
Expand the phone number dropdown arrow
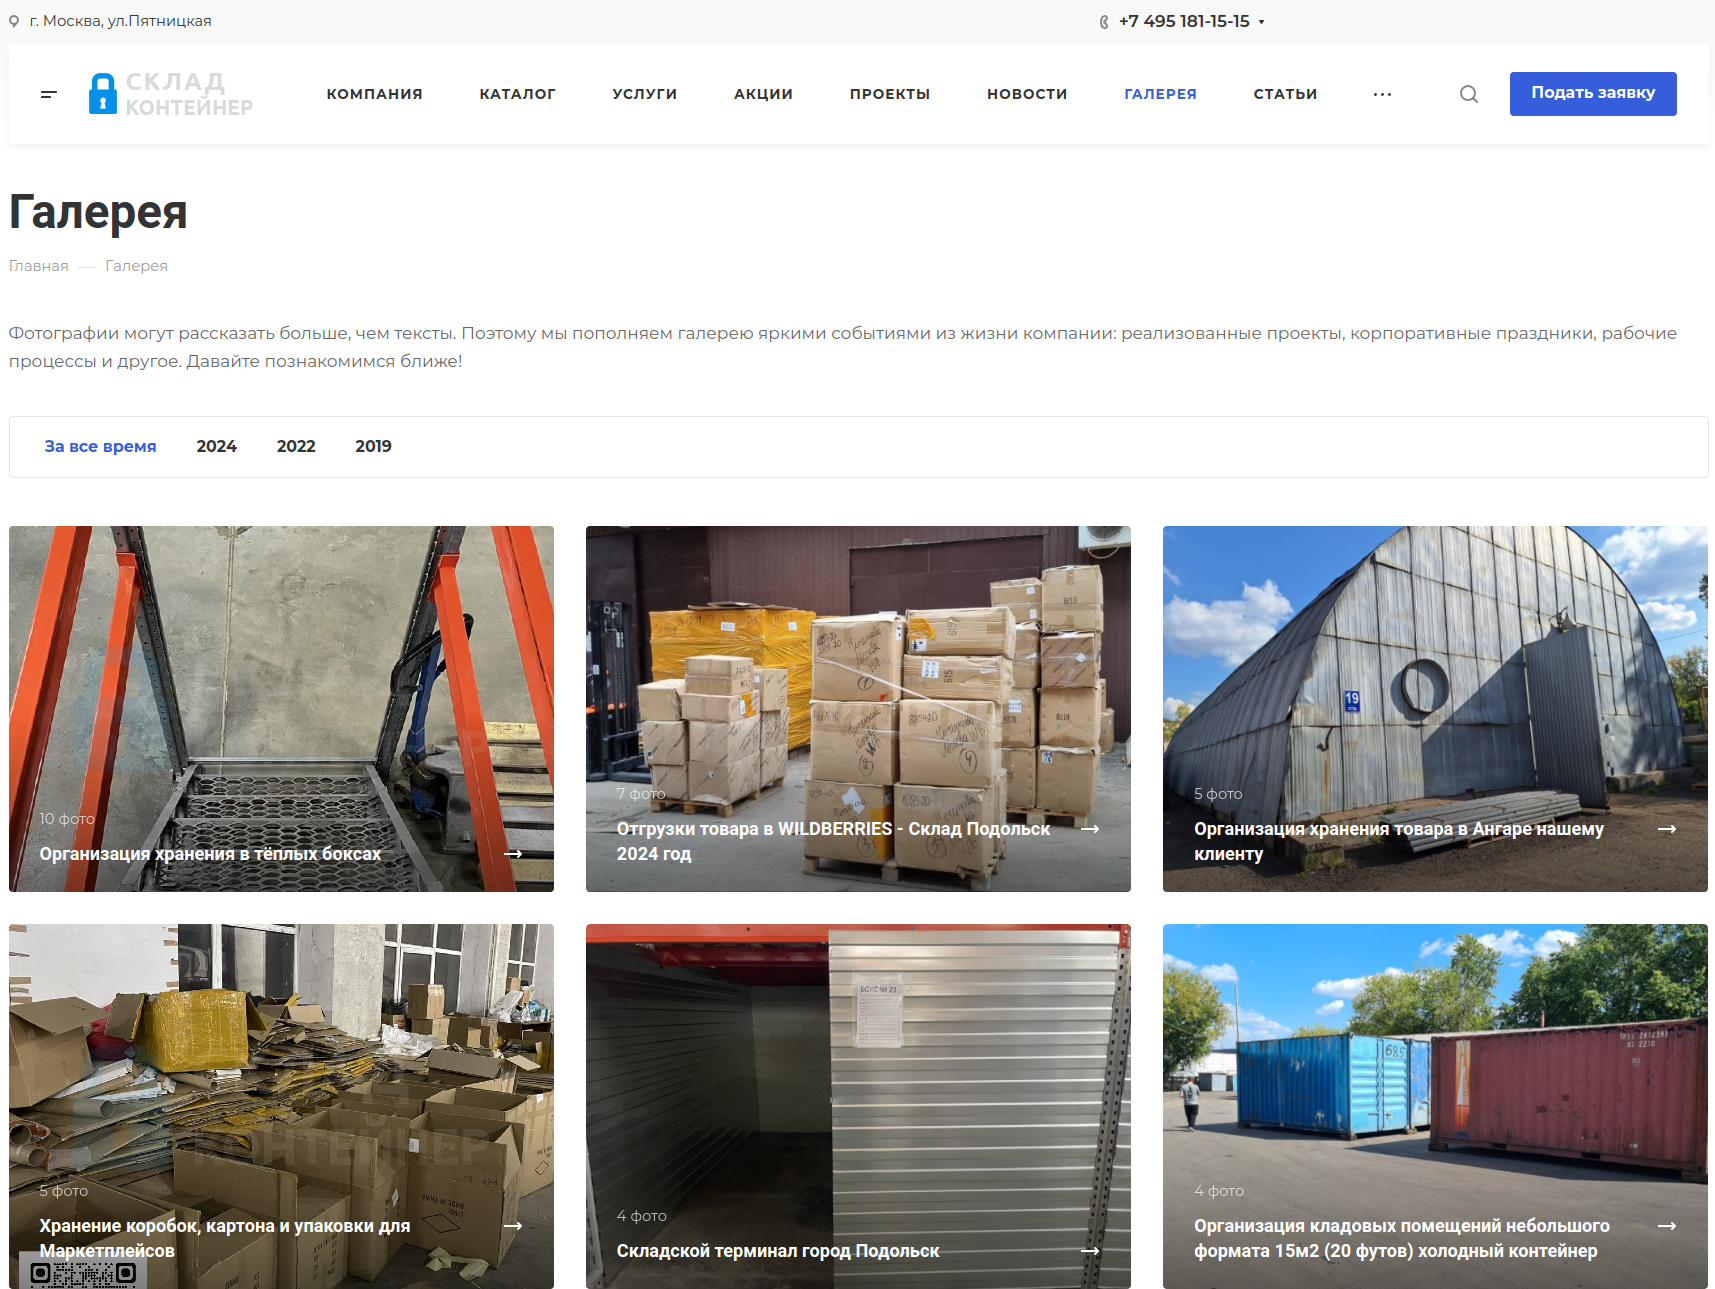pos(1261,22)
